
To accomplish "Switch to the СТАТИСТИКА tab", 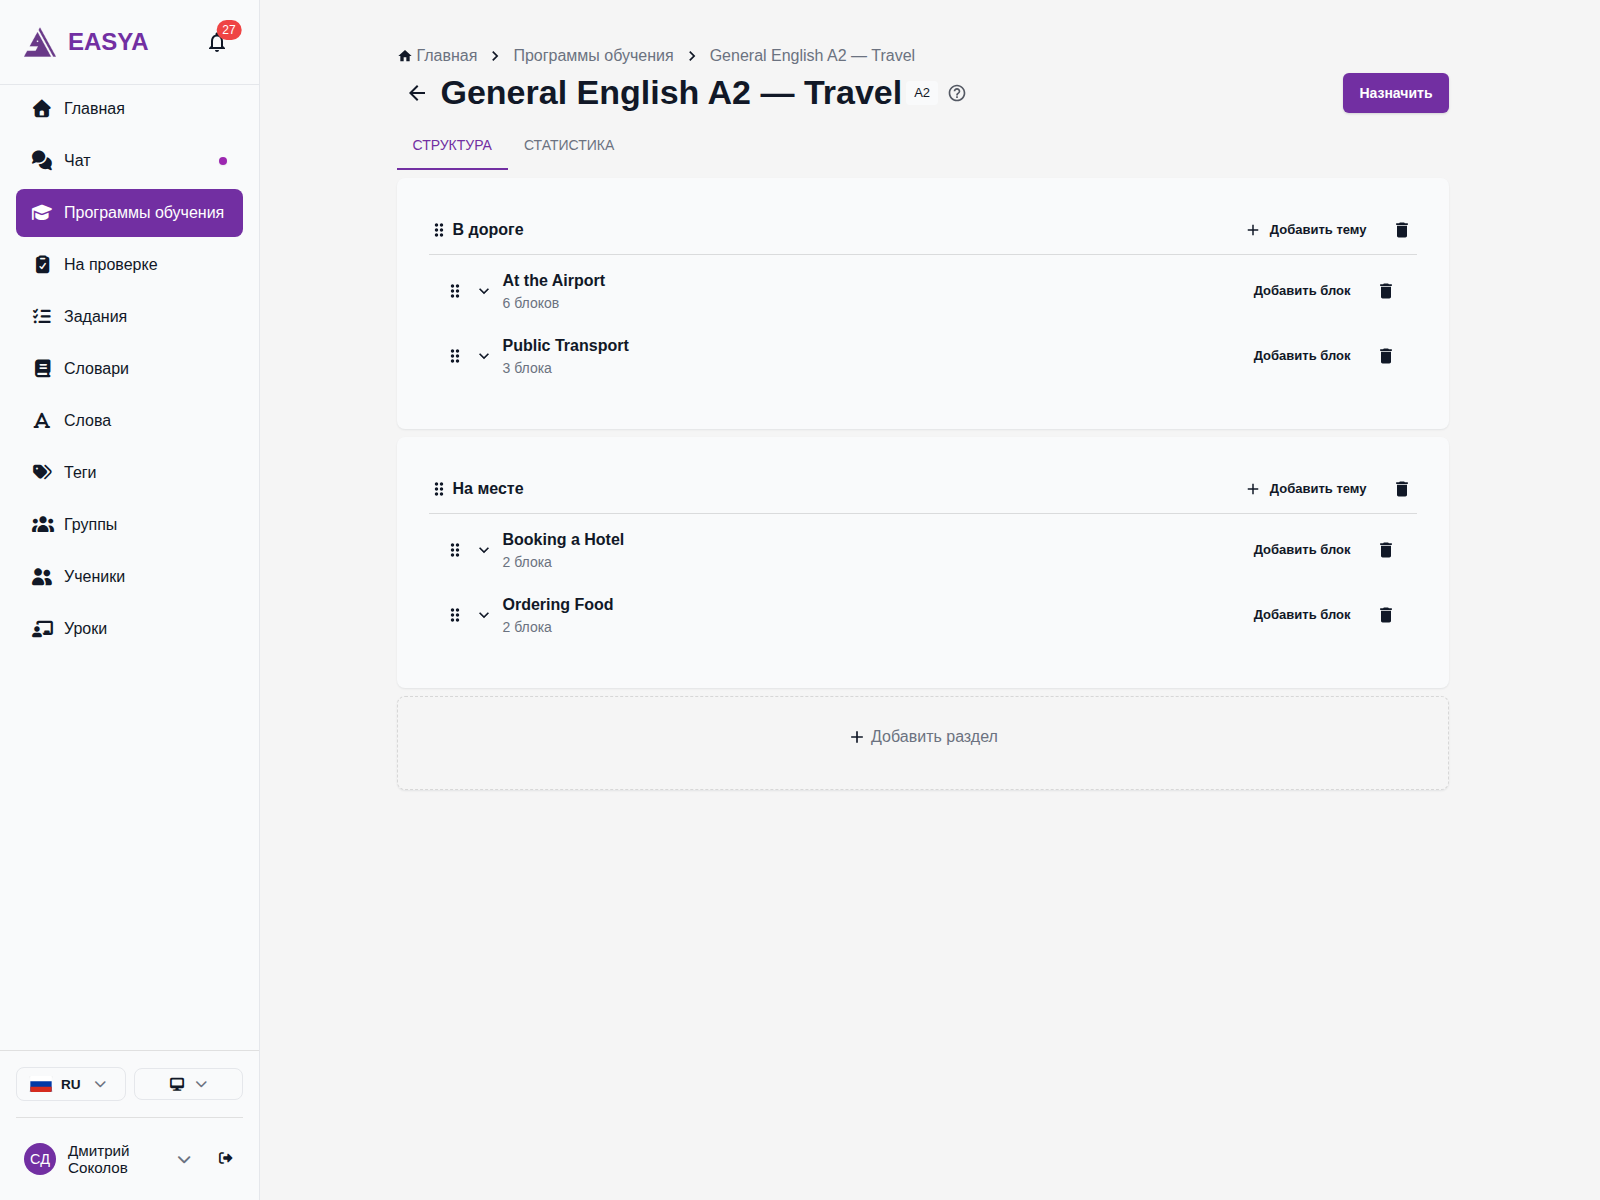I will click(x=569, y=145).
